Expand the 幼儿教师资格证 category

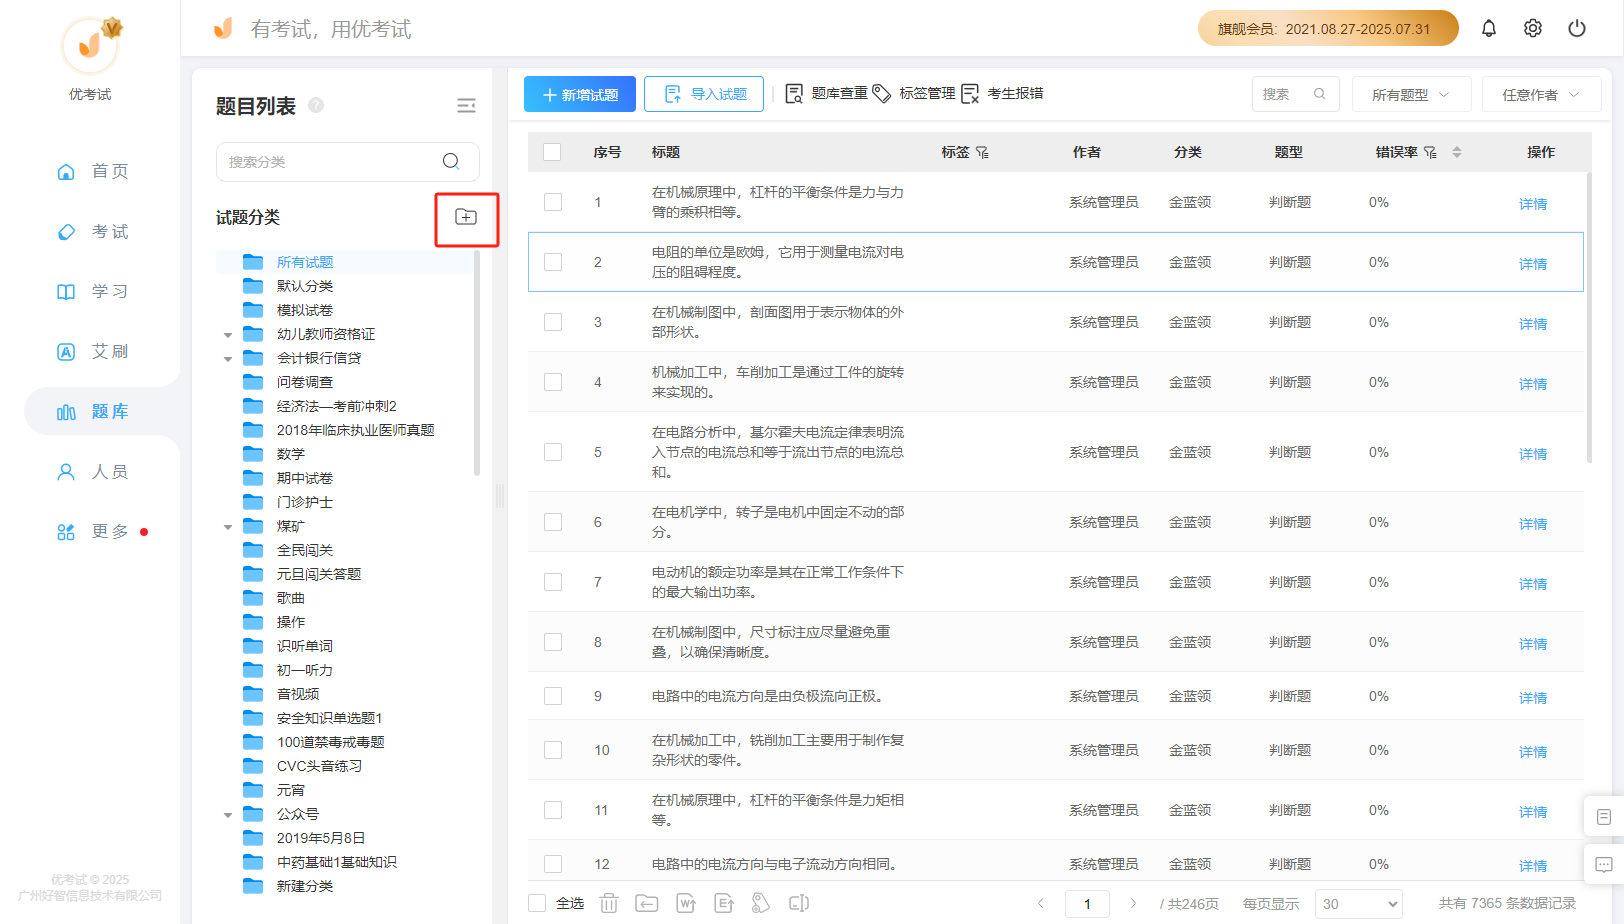pos(228,335)
